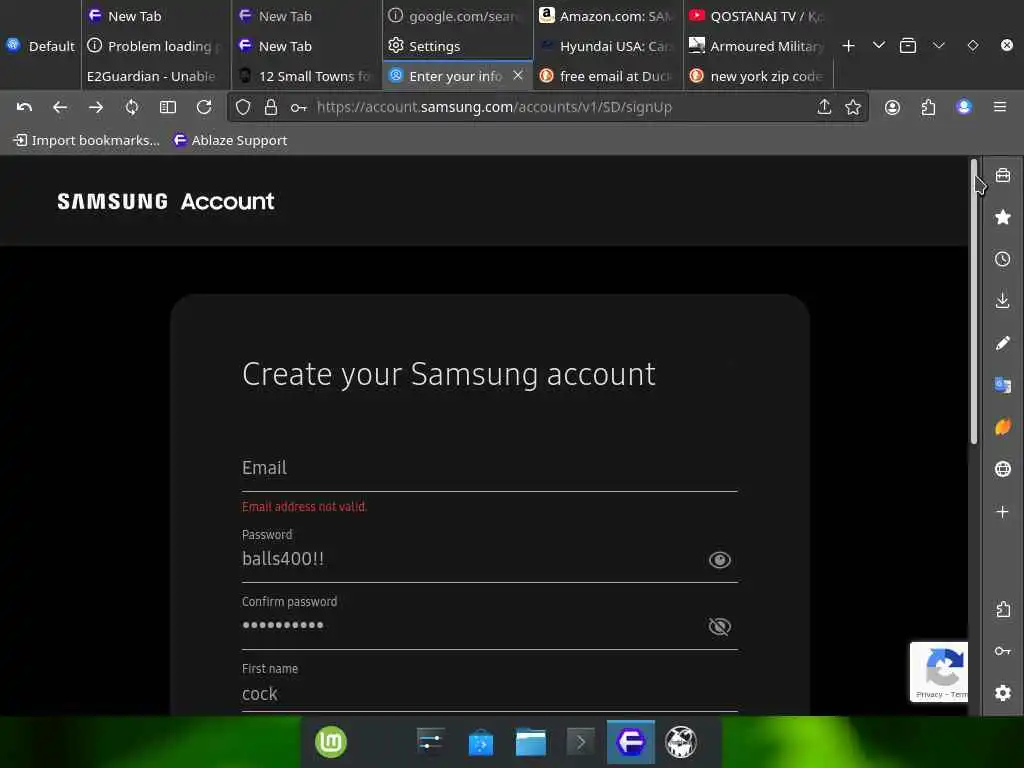Switch to QOSTANAI TV tab
Image resolution: width=1024 pixels, height=768 pixels.
758,16
